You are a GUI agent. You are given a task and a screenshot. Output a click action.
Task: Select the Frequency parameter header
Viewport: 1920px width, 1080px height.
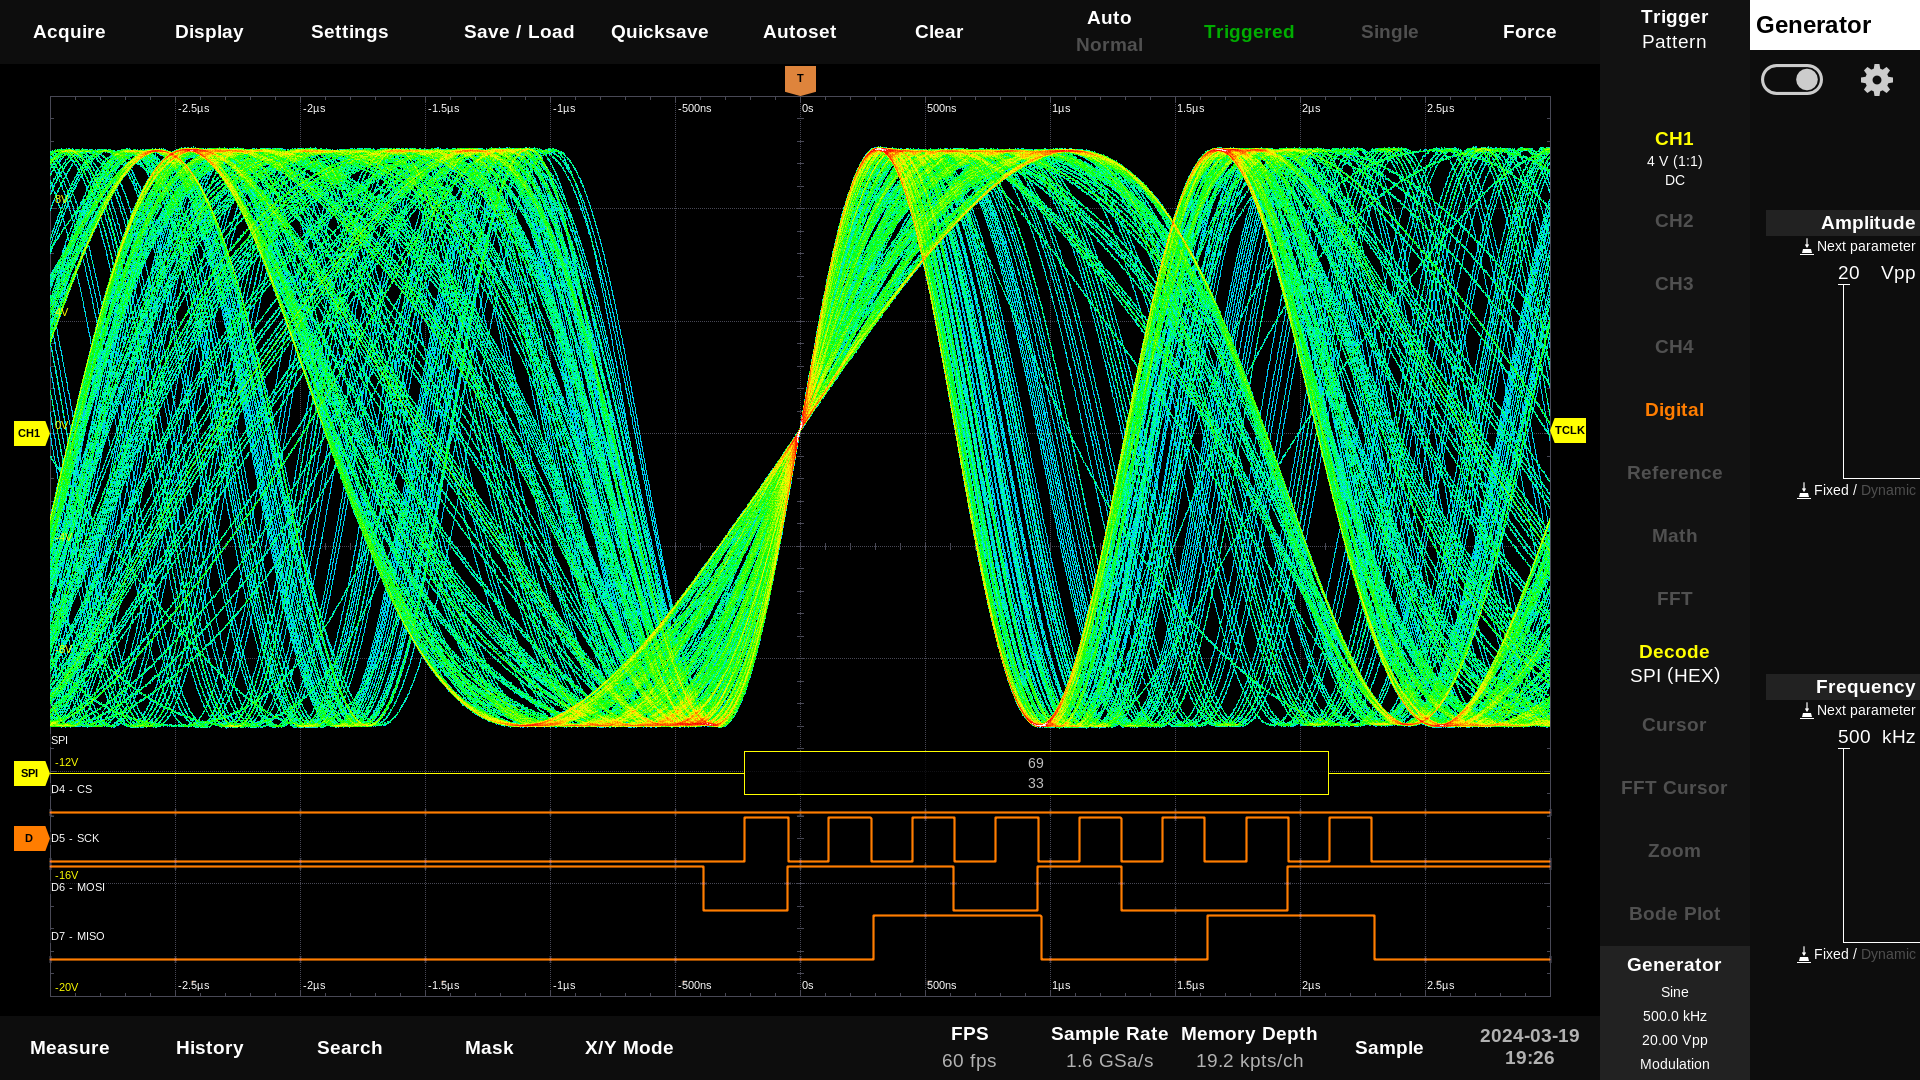pyautogui.click(x=1842, y=687)
